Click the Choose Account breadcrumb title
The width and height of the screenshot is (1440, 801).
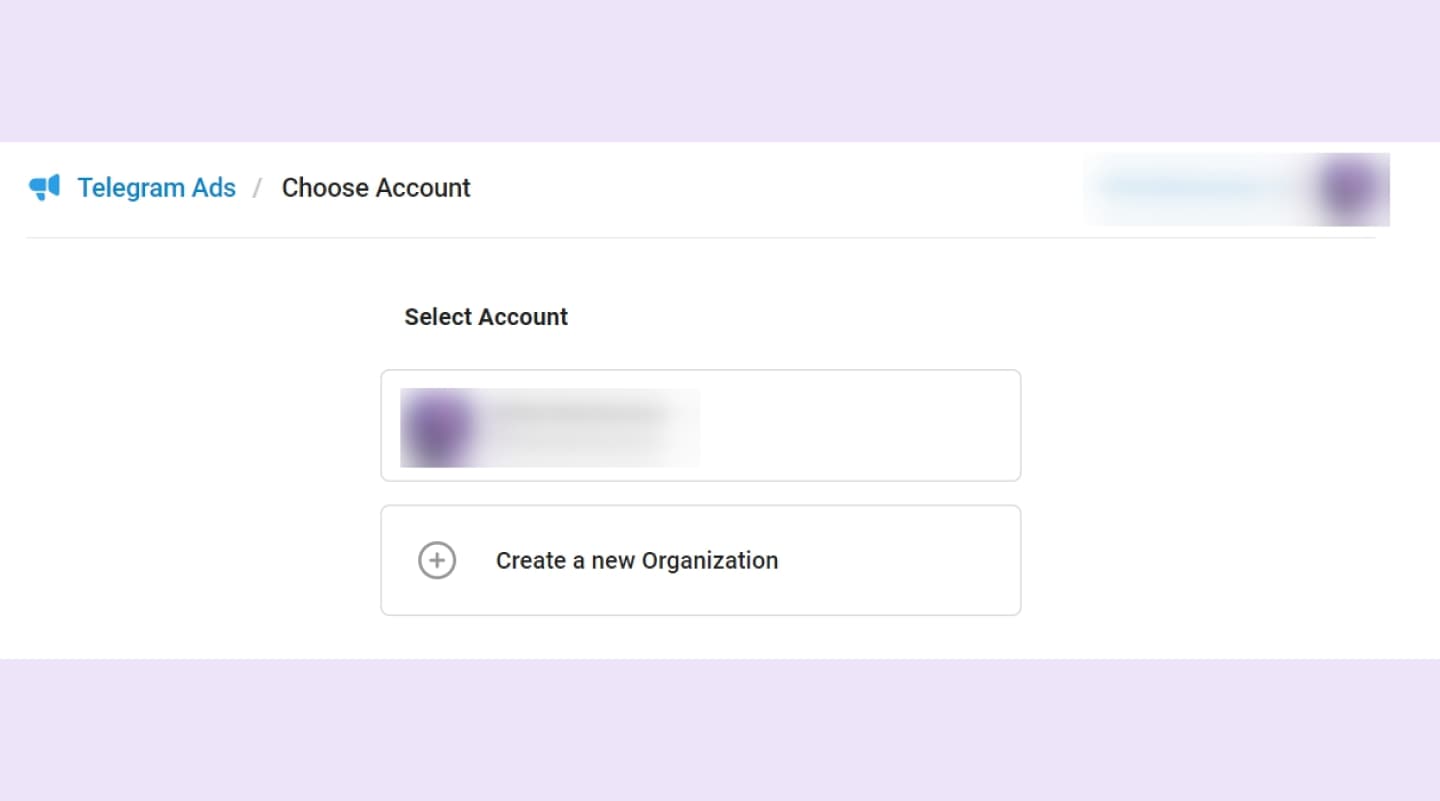tap(376, 188)
